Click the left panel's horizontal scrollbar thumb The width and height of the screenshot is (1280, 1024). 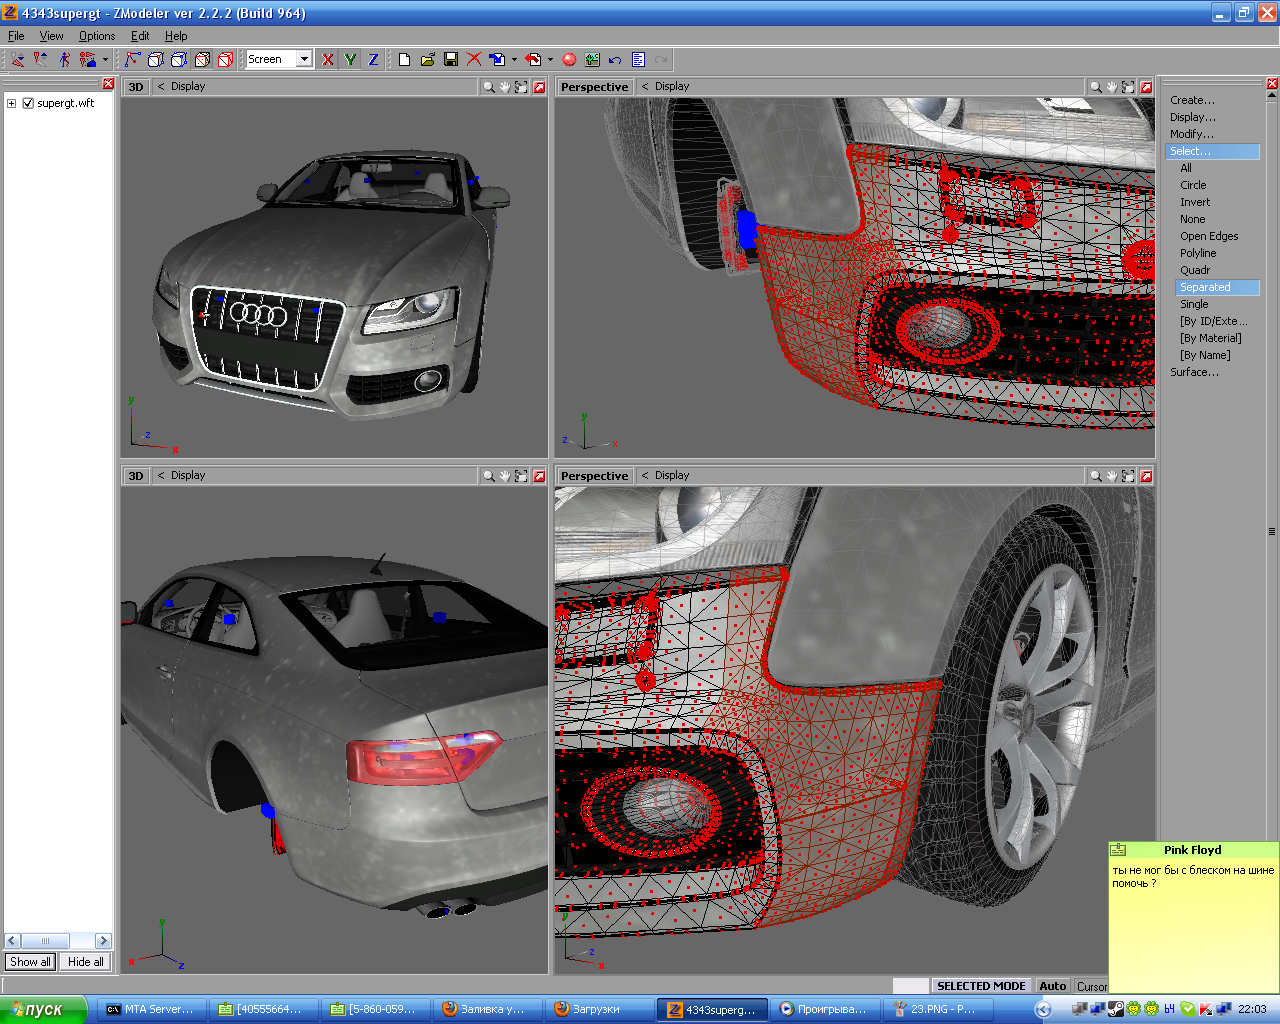coord(45,941)
